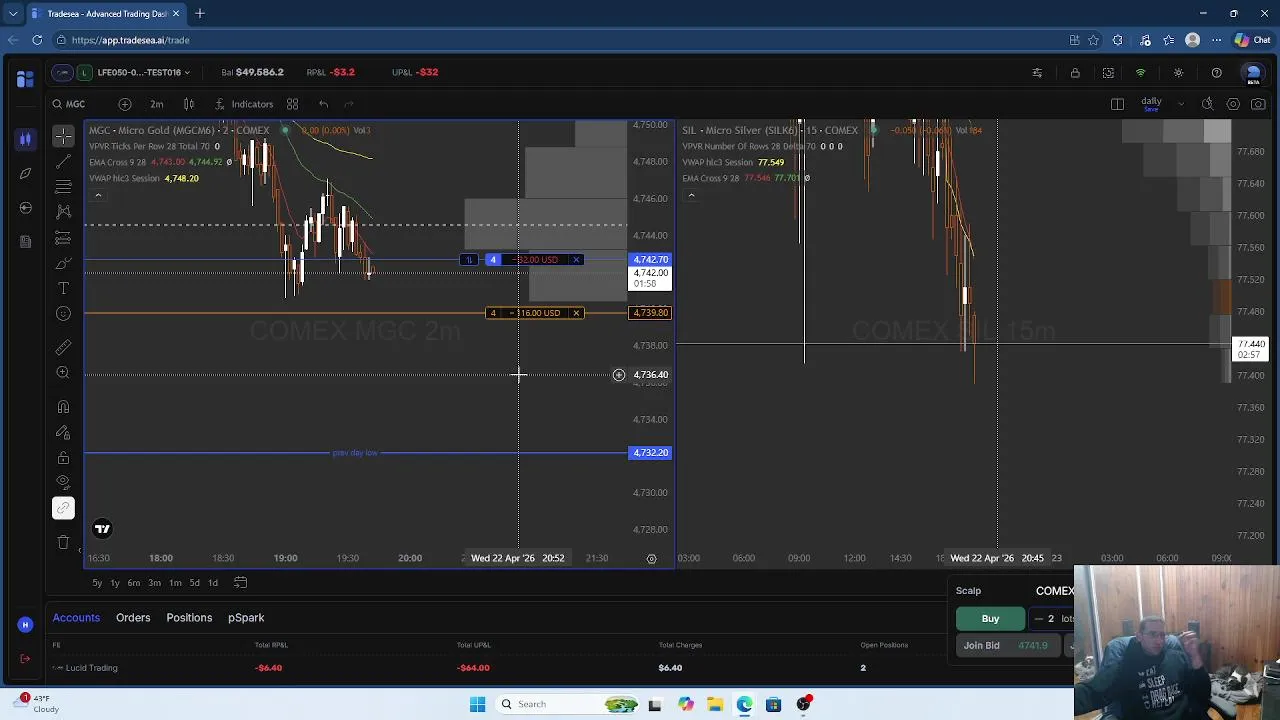The width and height of the screenshot is (1280, 720).
Task: Select the brush drawing tool
Action: click(x=63, y=263)
